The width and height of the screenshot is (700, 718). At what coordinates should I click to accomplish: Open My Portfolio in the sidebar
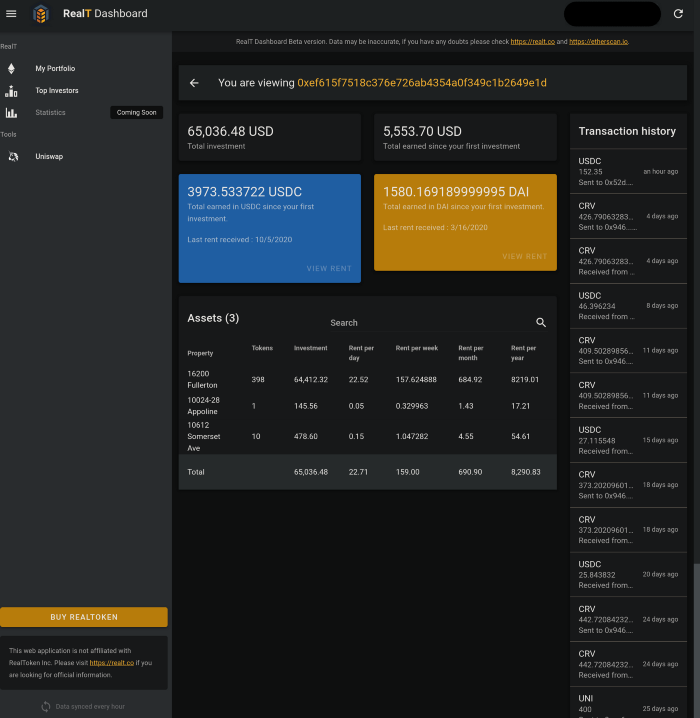[55, 69]
